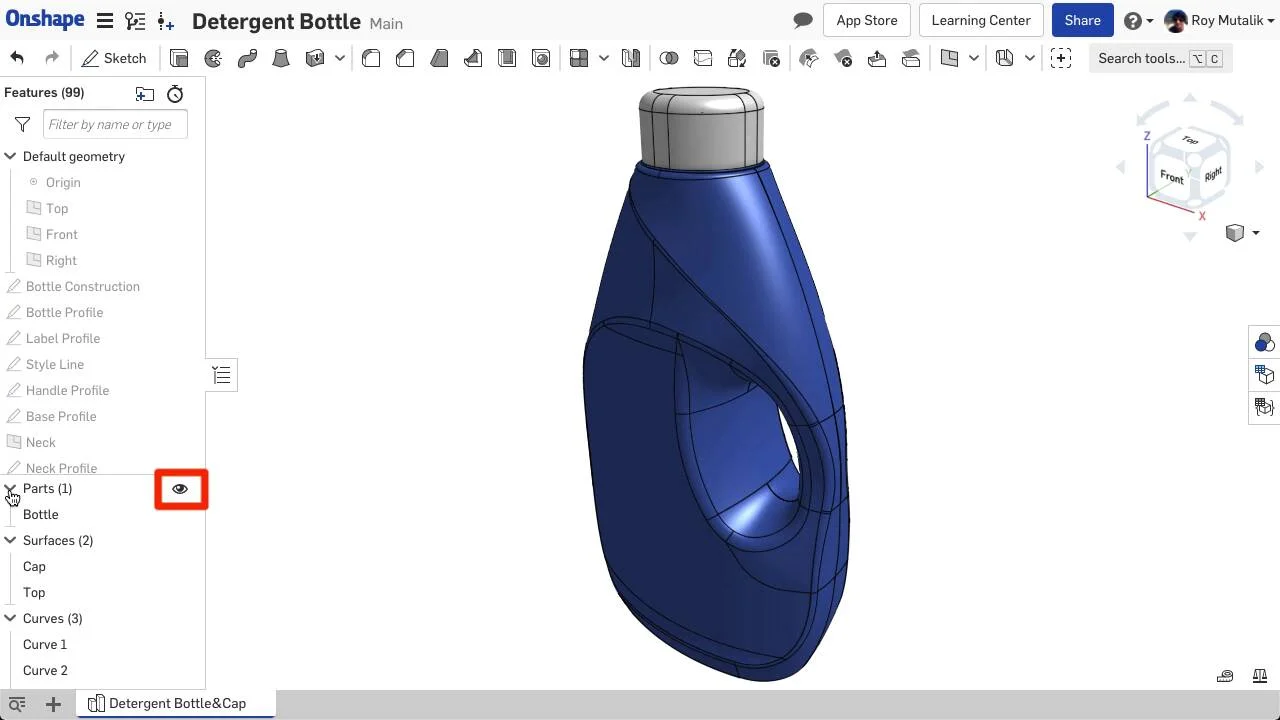Select the Extrude tool icon
The height and width of the screenshot is (720, 1280).
point(179,58)
